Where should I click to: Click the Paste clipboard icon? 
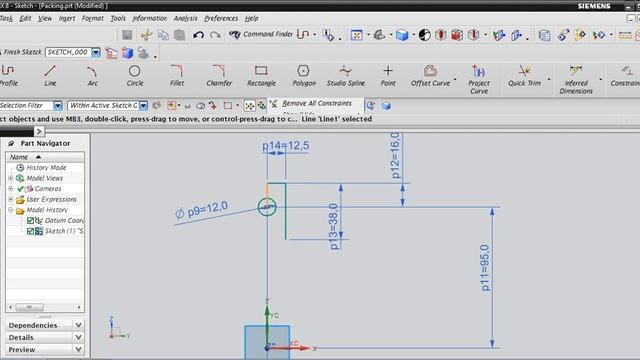tap(179, 35)
